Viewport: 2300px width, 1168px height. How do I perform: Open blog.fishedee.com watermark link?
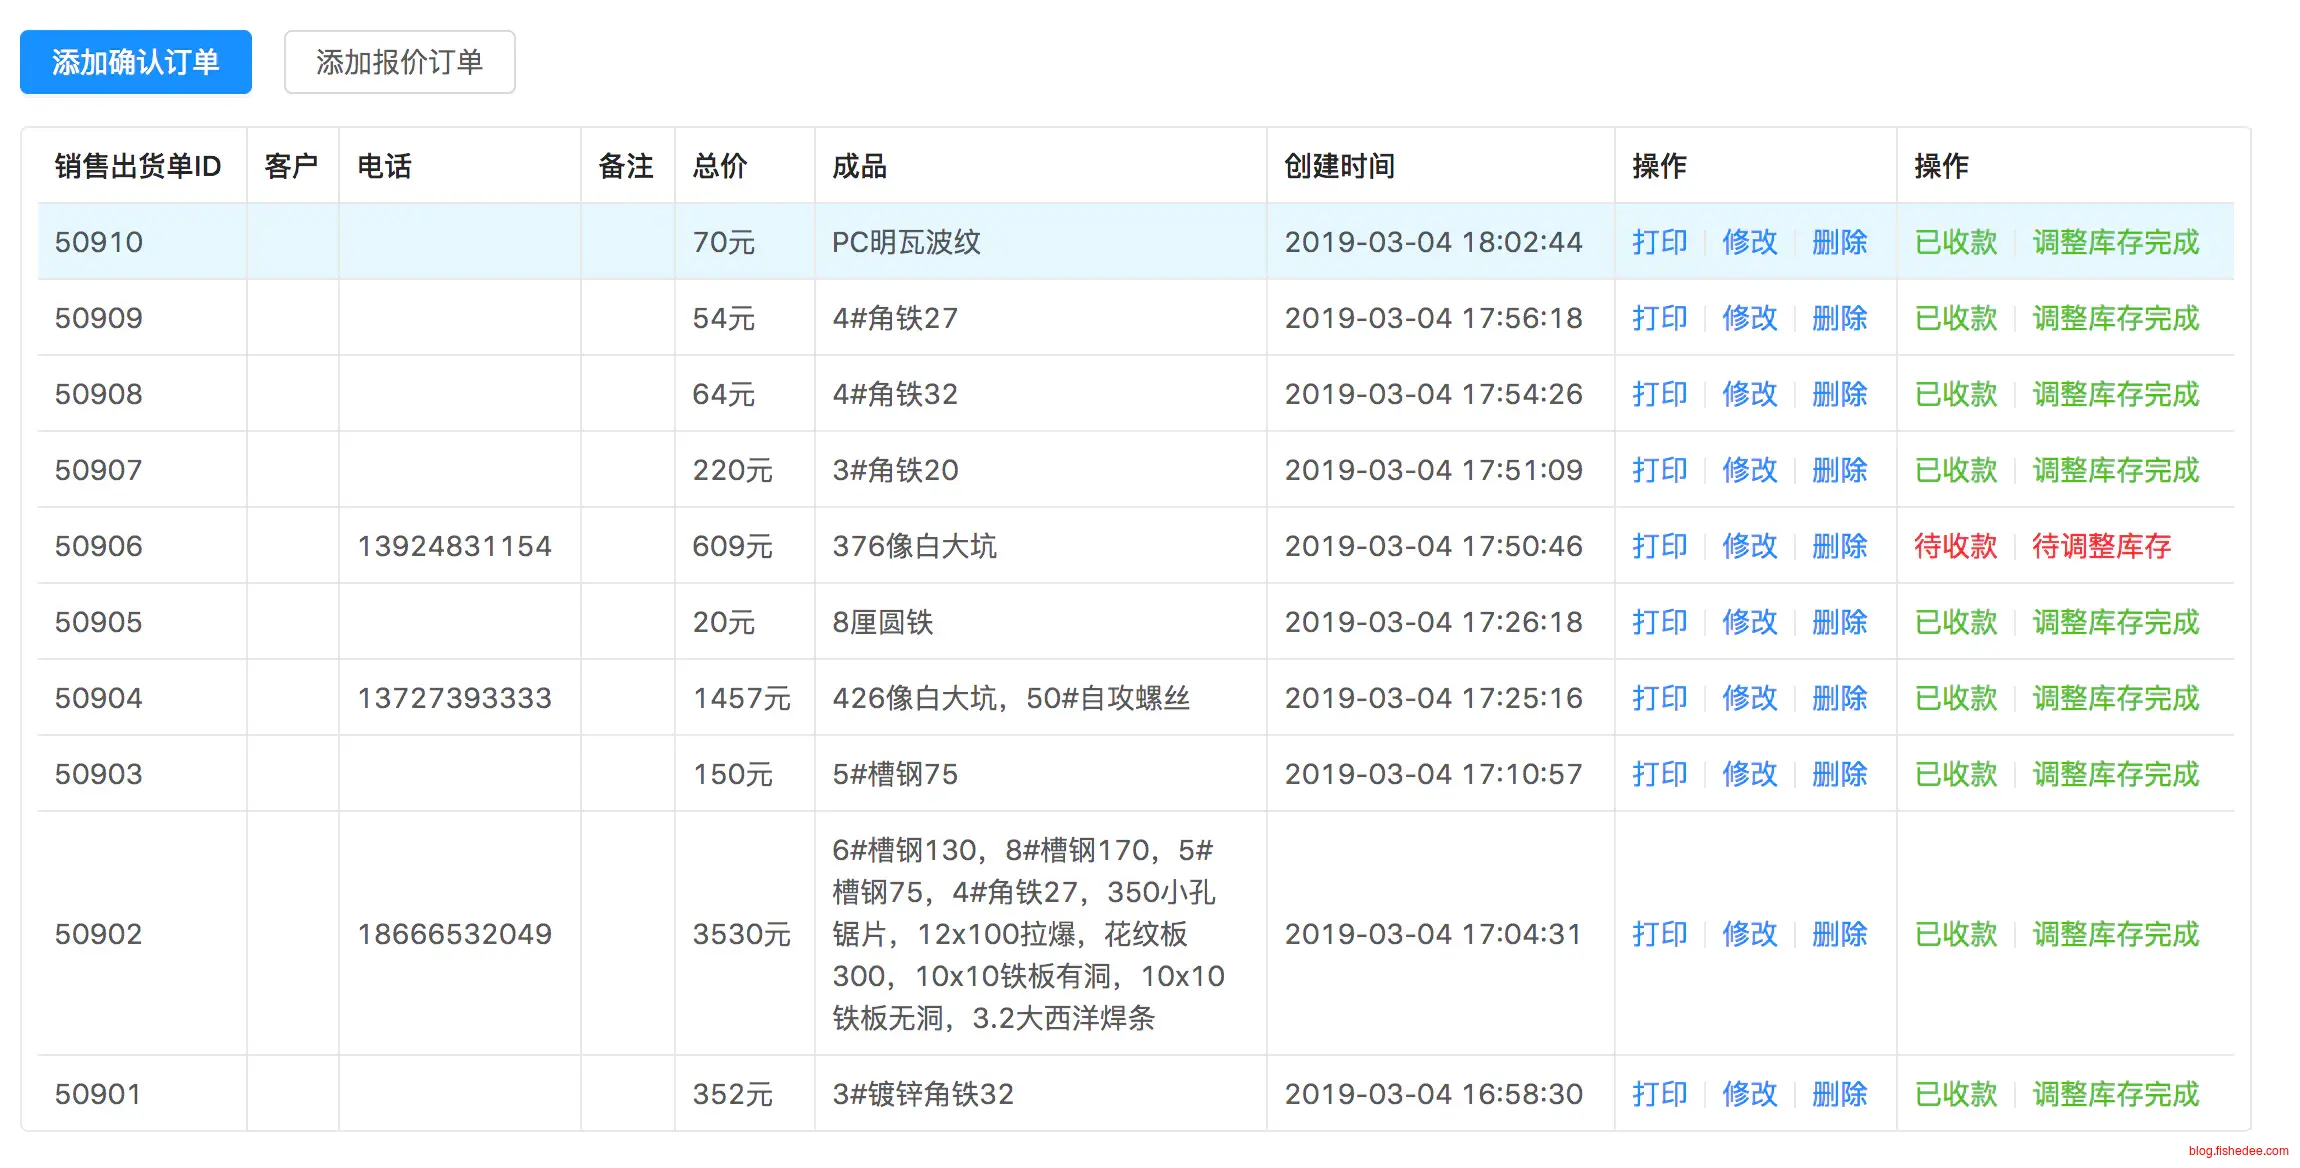click(2237, 1151)
